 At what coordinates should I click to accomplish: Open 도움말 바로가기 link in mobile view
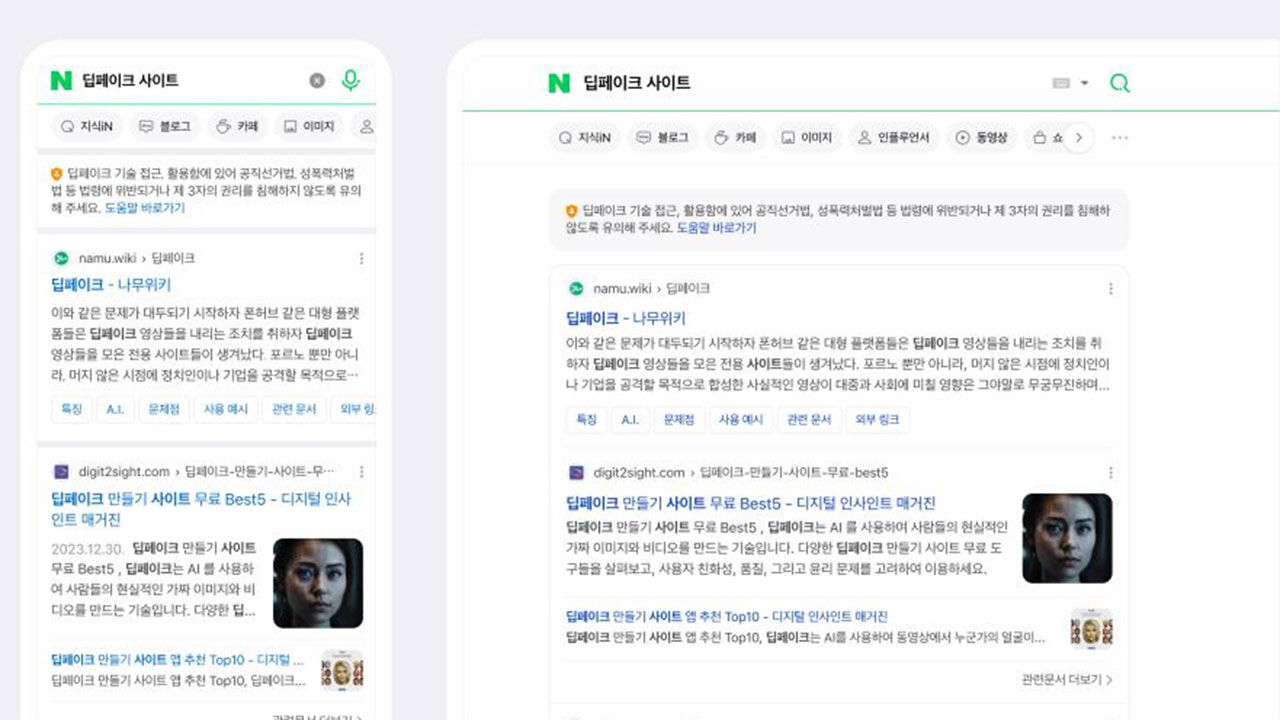[145, 208]
